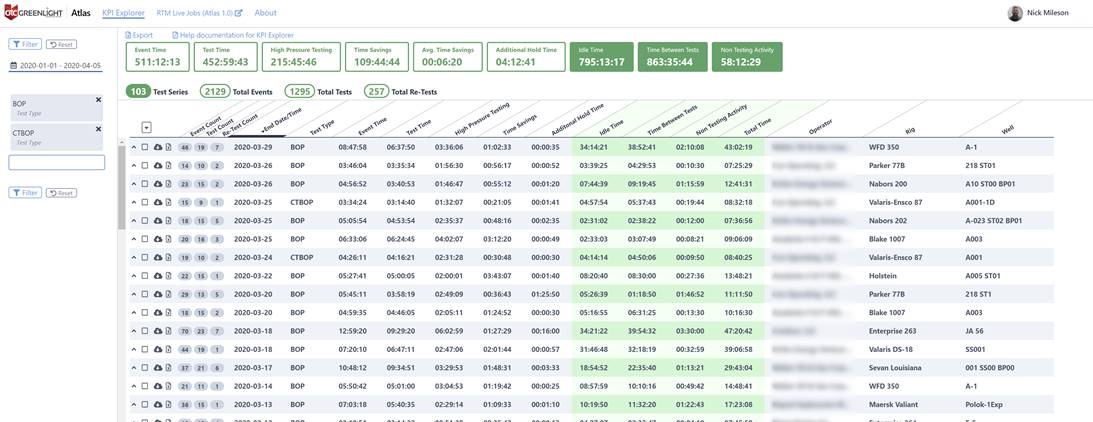Open Help documentation for KPI Explorer
This screenshot has width=1093, height=422.
233,35
